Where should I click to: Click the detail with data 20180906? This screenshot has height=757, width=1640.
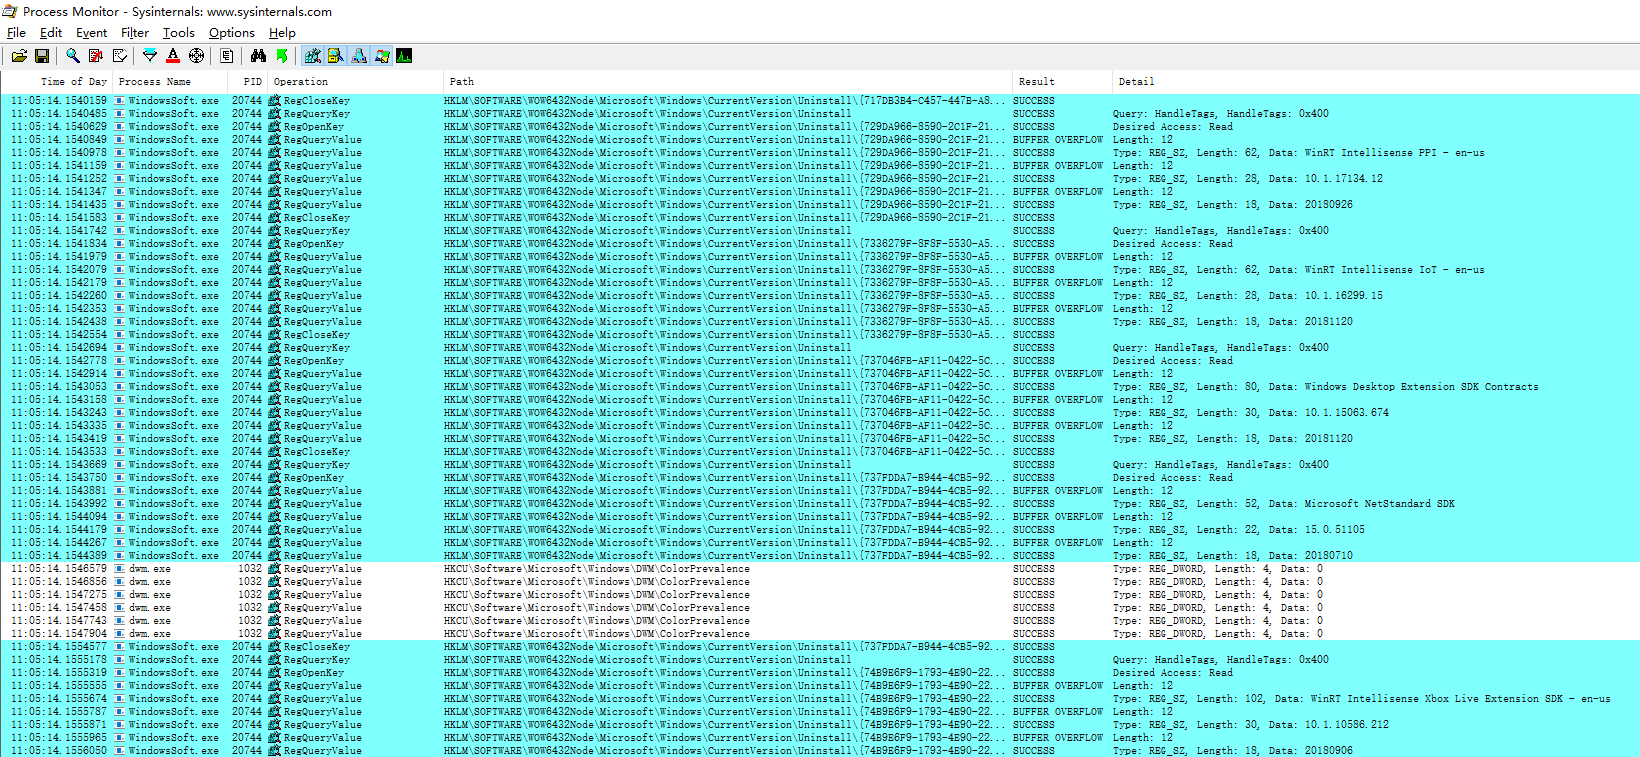(1233, 751)
